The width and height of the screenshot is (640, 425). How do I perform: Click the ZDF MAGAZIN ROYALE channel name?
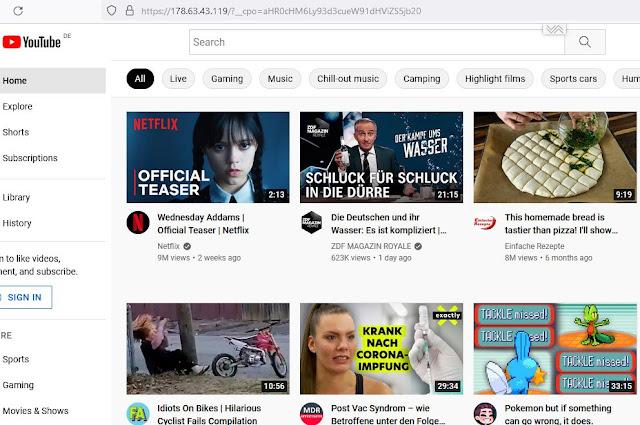[x=371, y=246]
